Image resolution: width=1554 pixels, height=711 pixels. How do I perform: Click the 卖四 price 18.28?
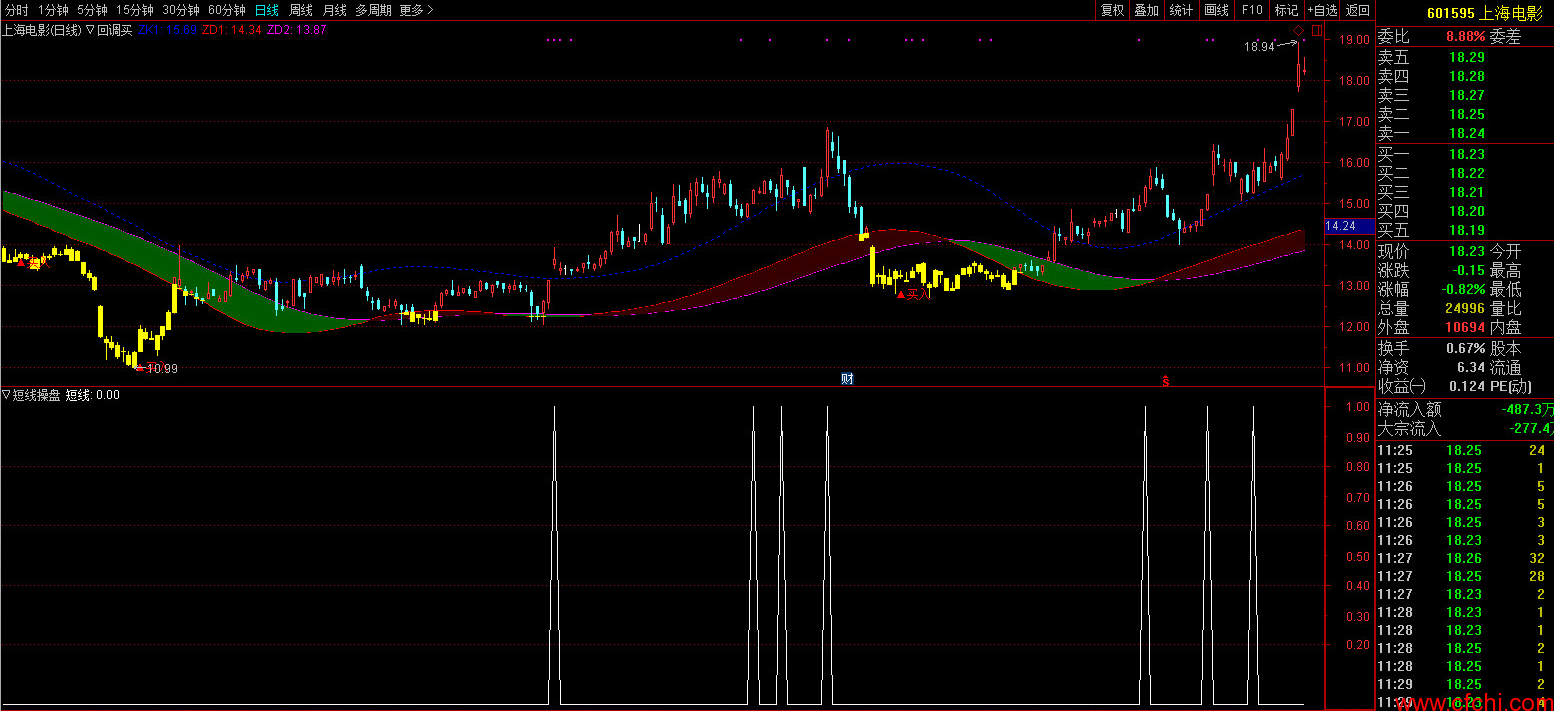click(1467, 77)
